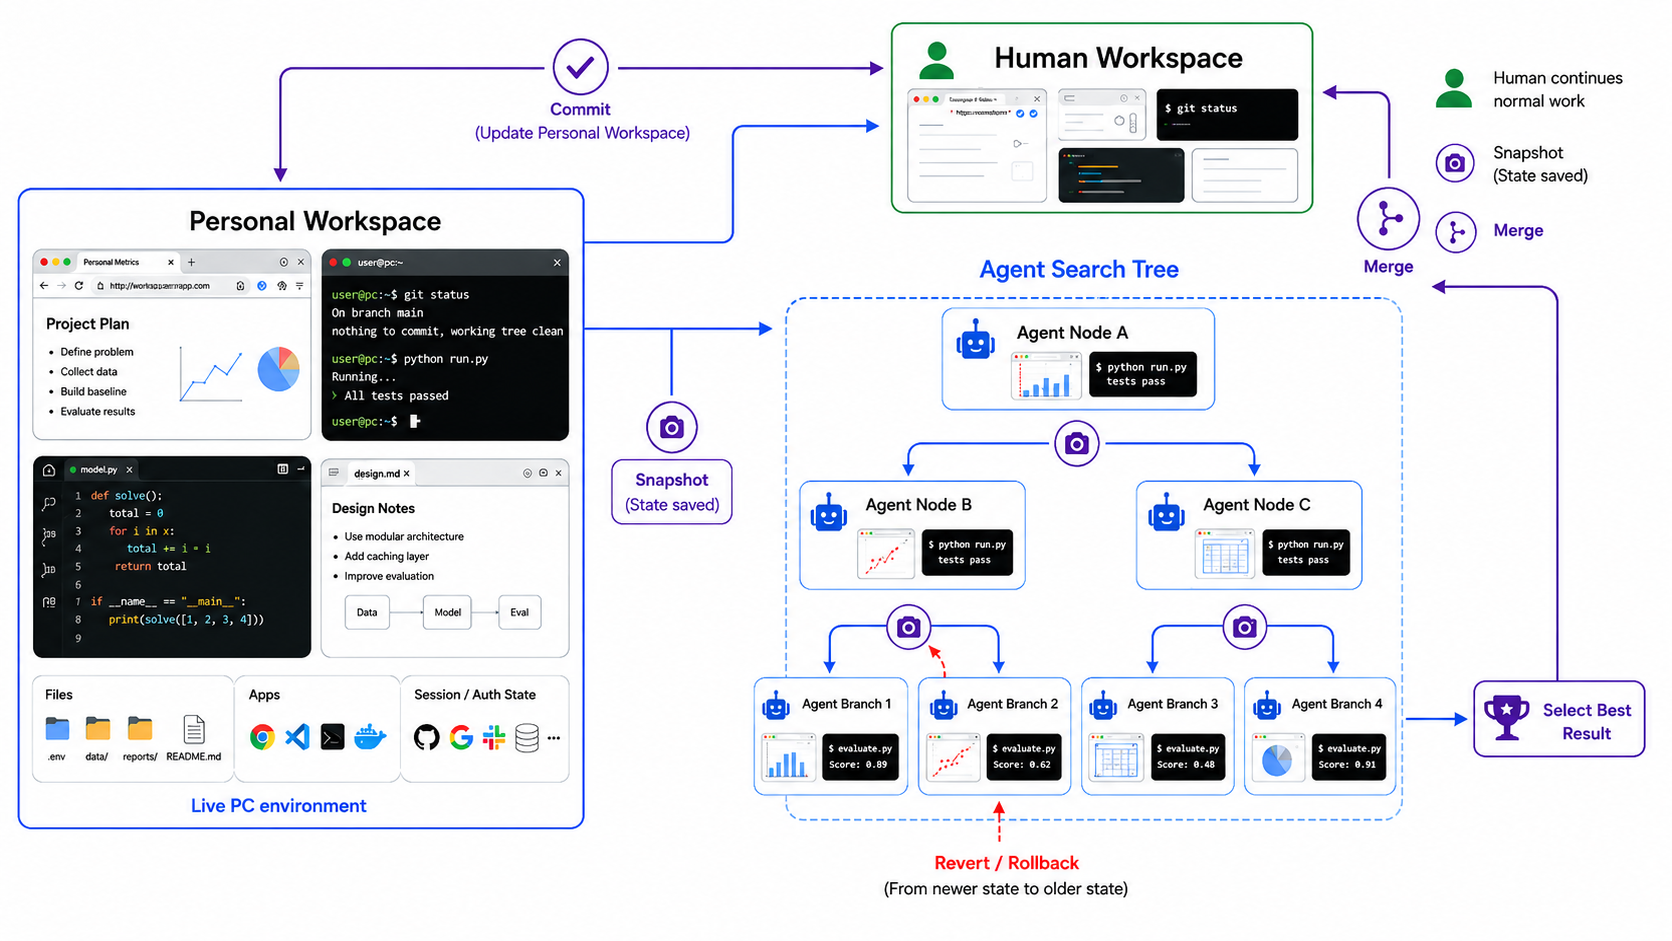Select the design.md tab
Image resolution: width=1672 pixels, height=941 pixels.
click(x=380, y=473)
